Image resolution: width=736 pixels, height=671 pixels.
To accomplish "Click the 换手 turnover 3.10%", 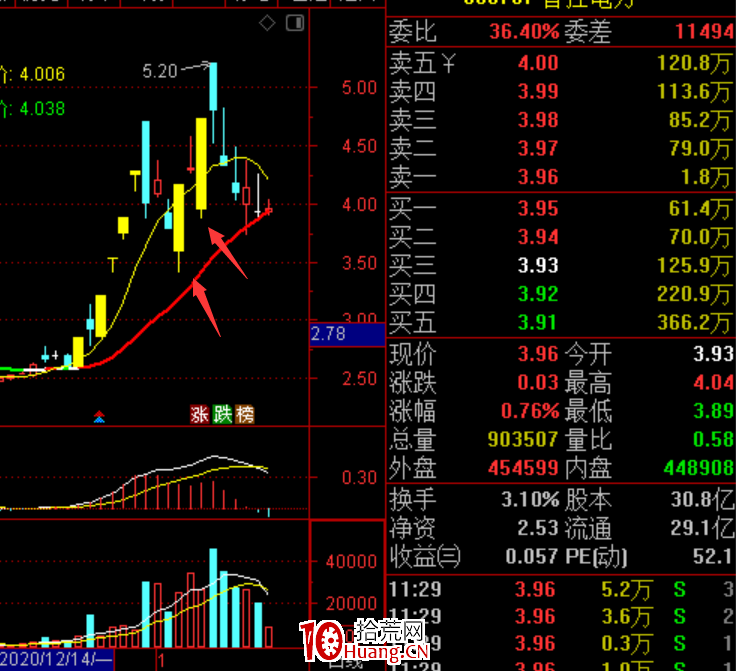I will (x=530, y=500).
